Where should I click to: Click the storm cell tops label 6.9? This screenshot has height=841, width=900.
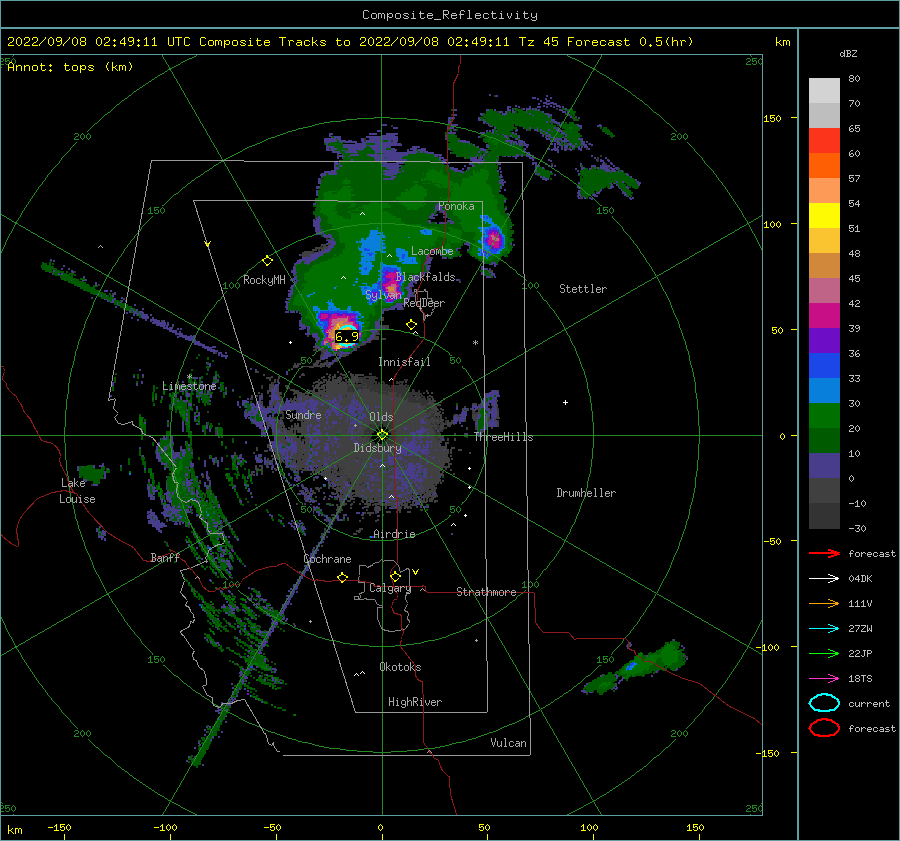click(347, 336)
